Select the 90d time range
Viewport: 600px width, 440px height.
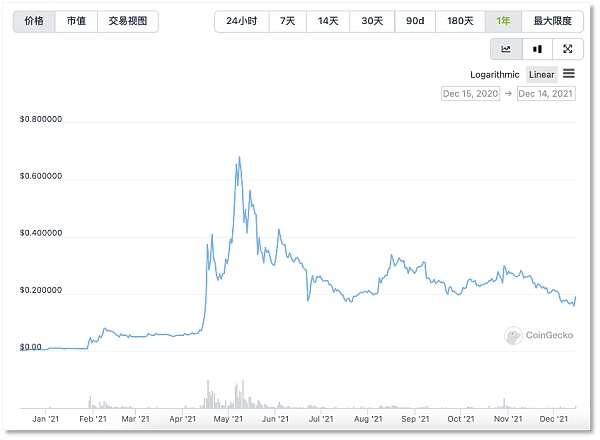pos(415,21)
